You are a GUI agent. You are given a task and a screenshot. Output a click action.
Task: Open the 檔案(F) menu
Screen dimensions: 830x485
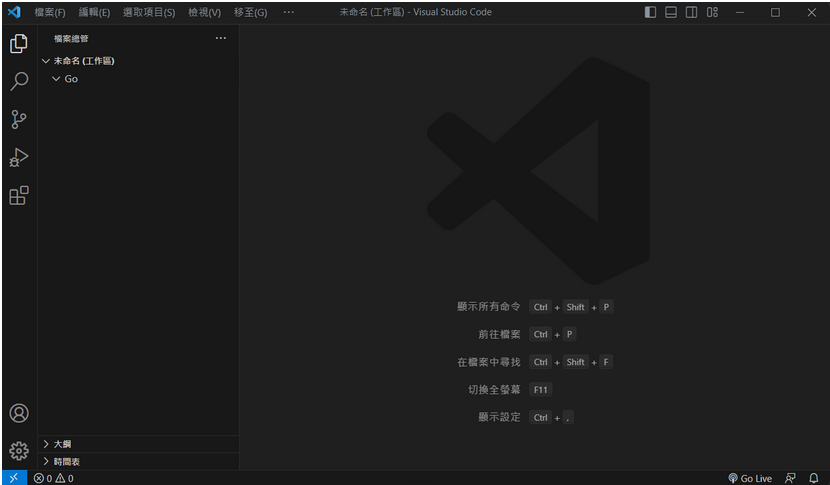tap(50, 12)
